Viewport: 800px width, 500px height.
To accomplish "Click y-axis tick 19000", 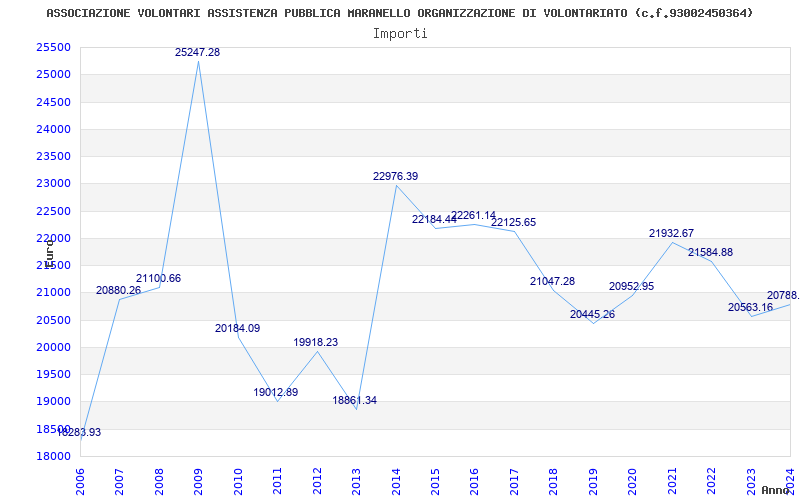I will pos(53,402).
